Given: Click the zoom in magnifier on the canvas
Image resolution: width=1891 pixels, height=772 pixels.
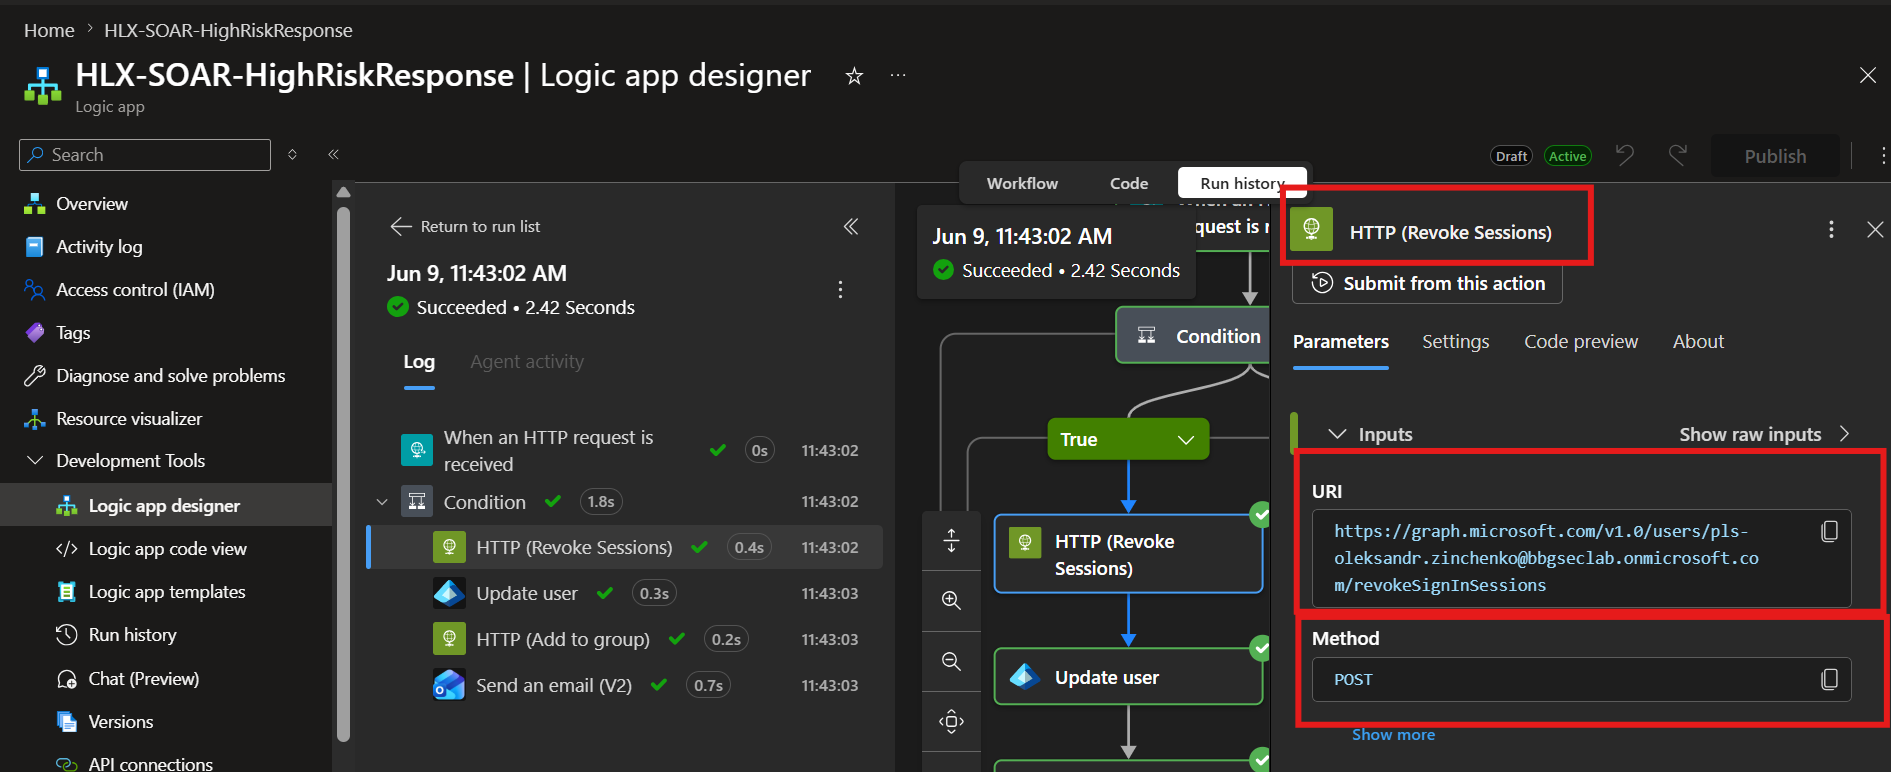Looking at the screenshot, I should pyautogui.click(x=951, y=600).
